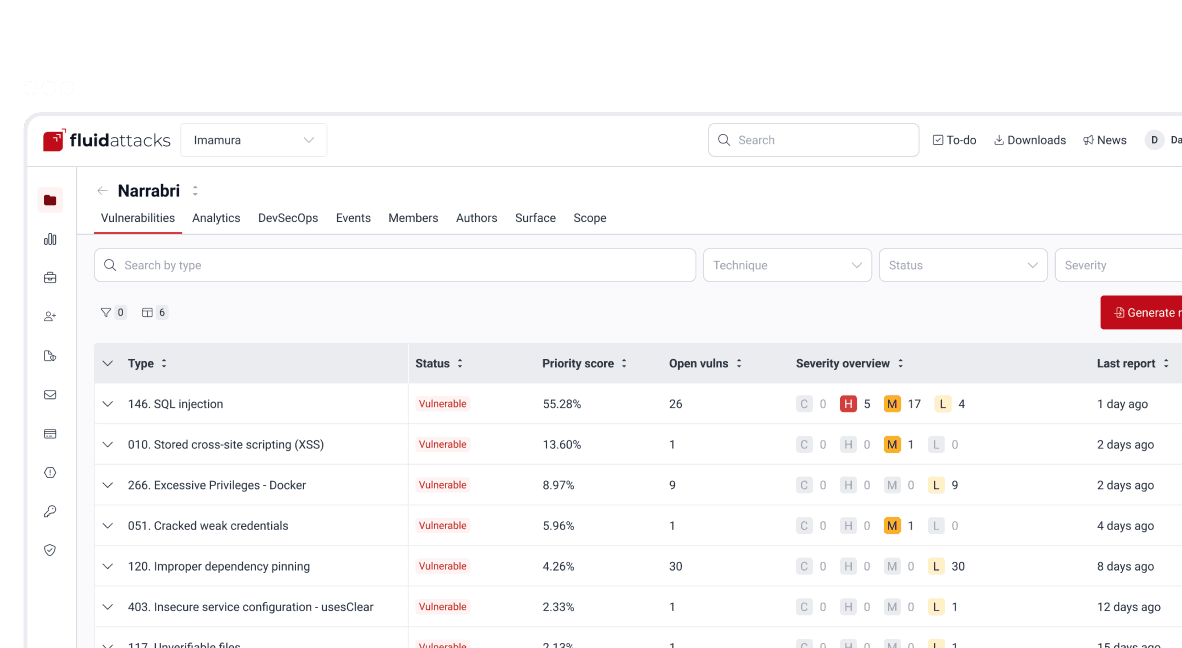Click the Low badge for Improper dependency pinning
1182x648 pixels.
coord(936,567)
